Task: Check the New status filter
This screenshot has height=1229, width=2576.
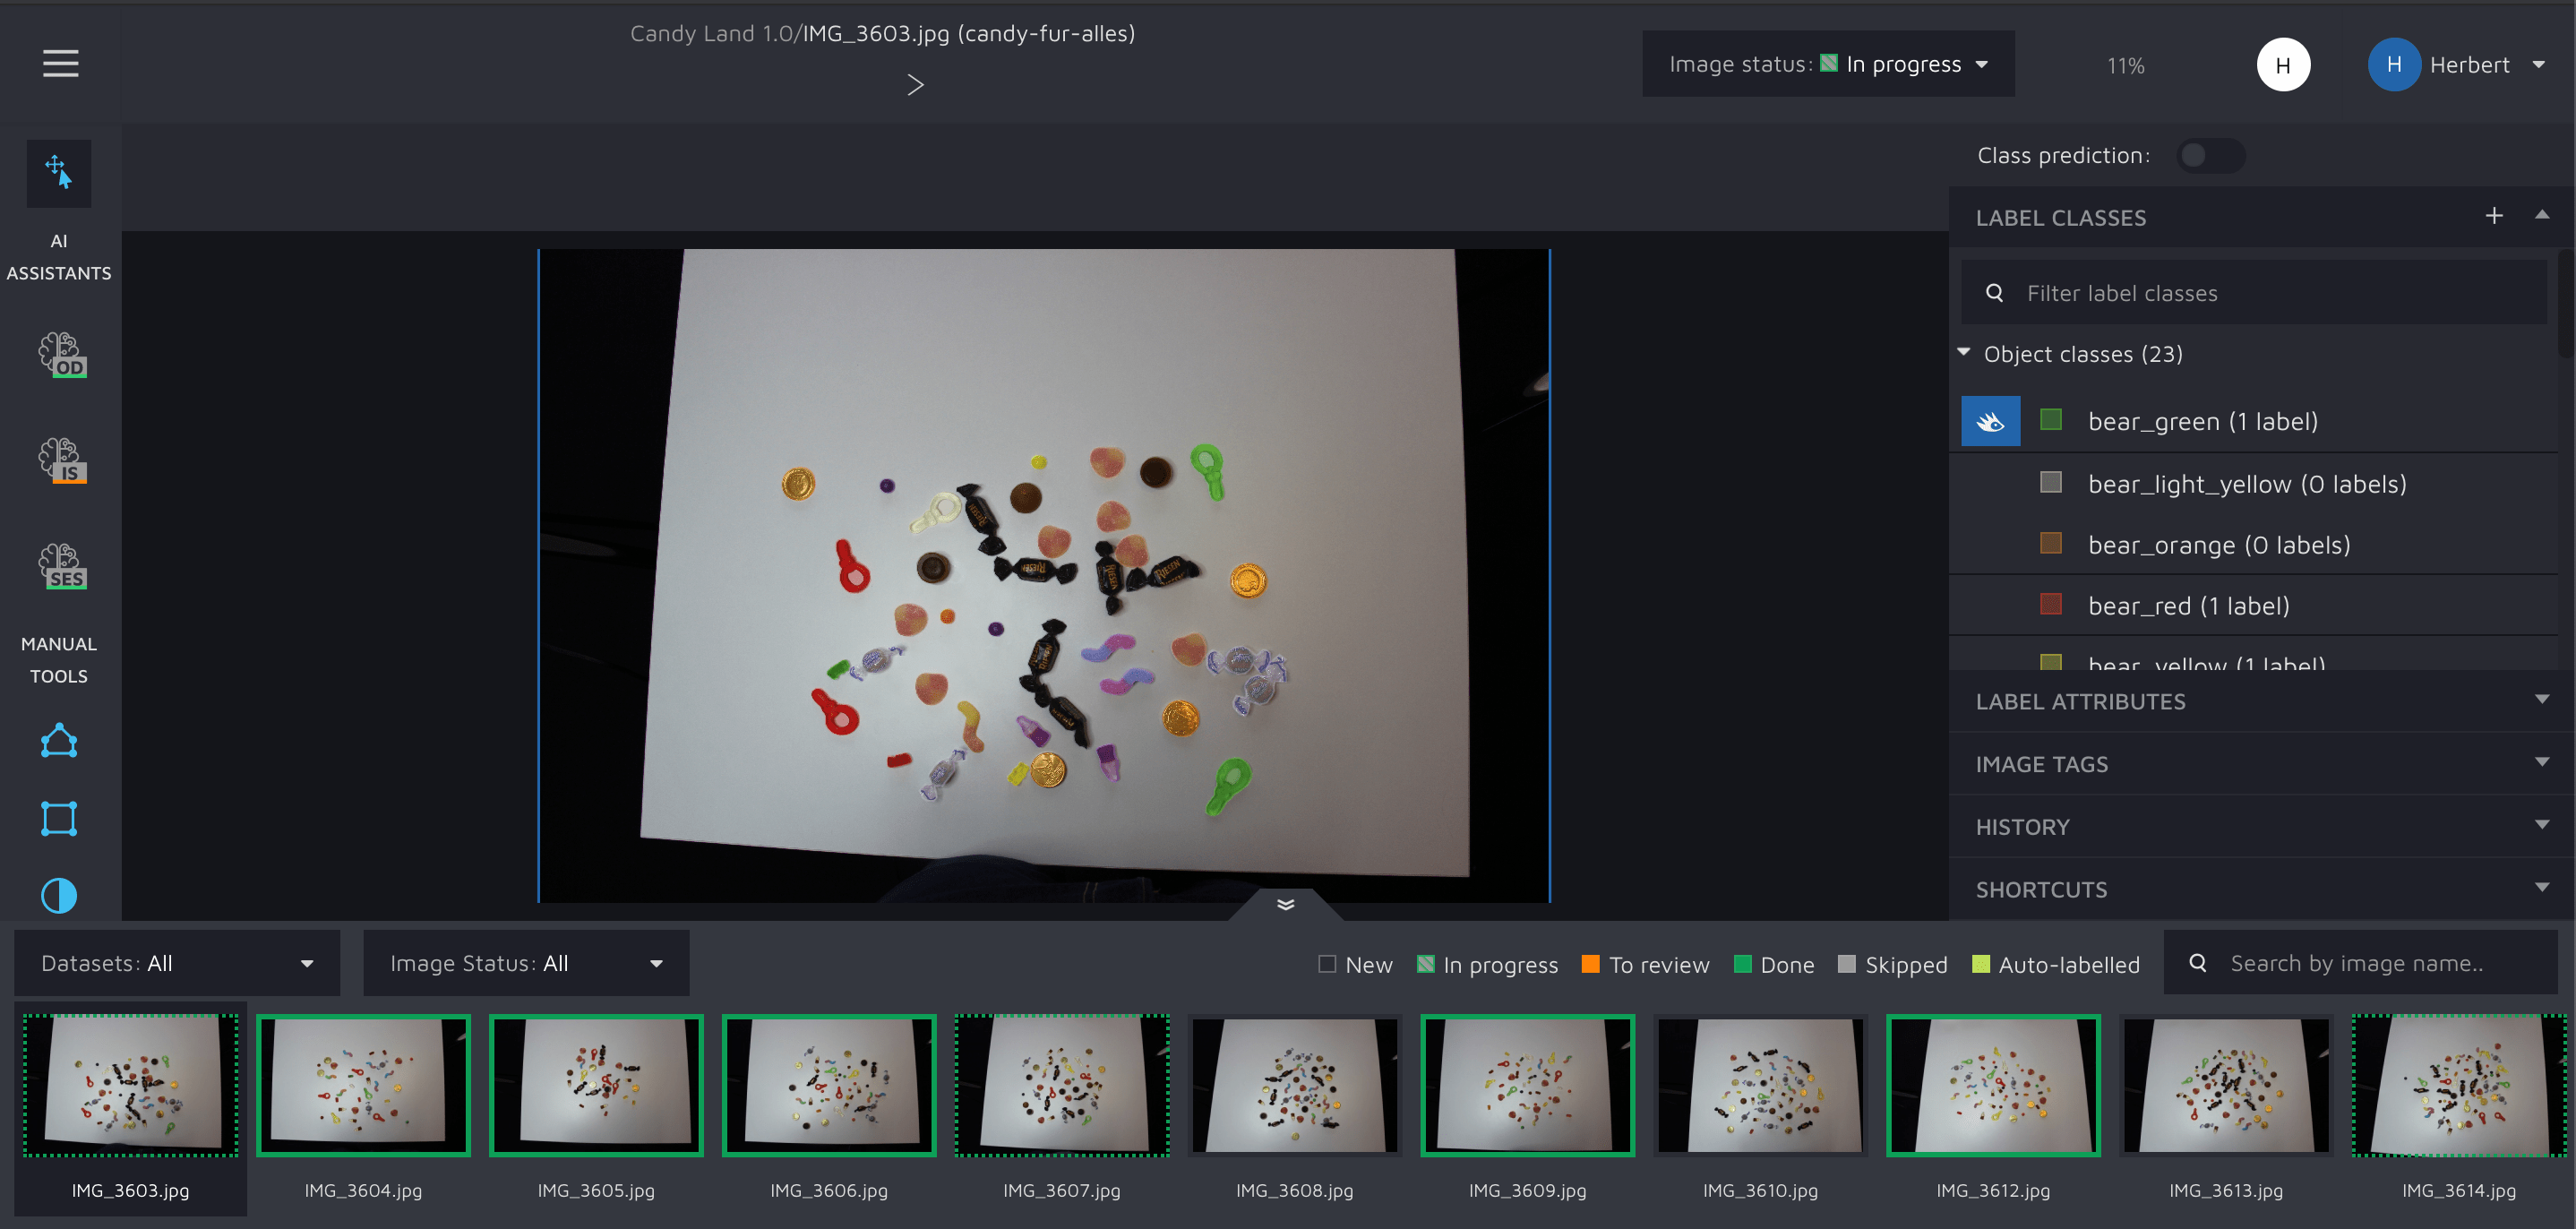Action: [x=1327, y=964]
